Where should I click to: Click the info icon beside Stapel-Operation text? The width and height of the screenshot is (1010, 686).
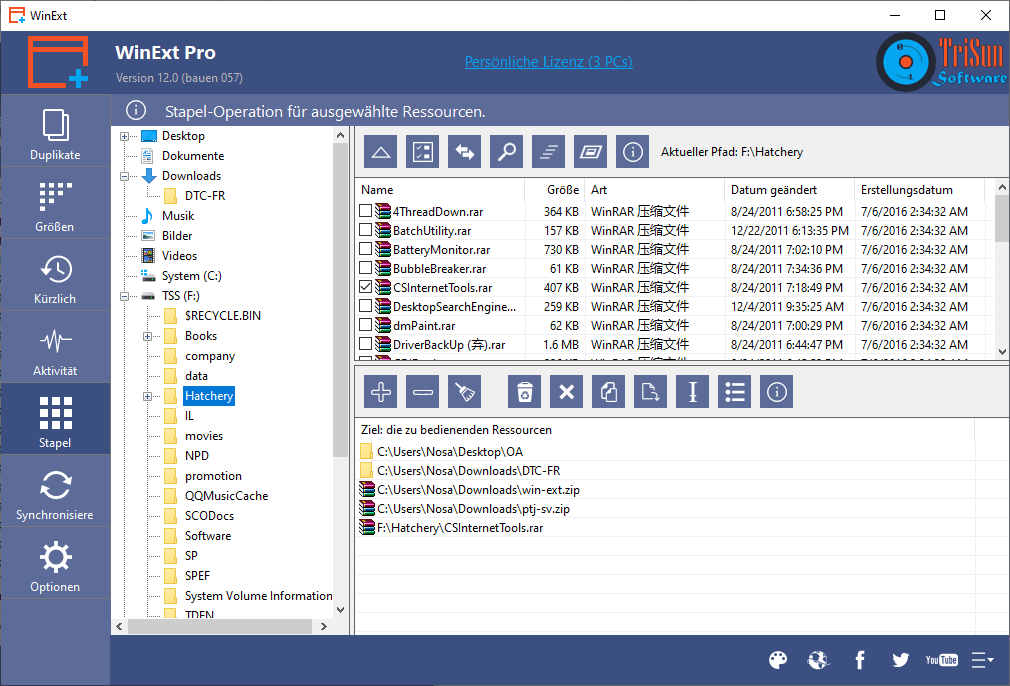point(136,110)
